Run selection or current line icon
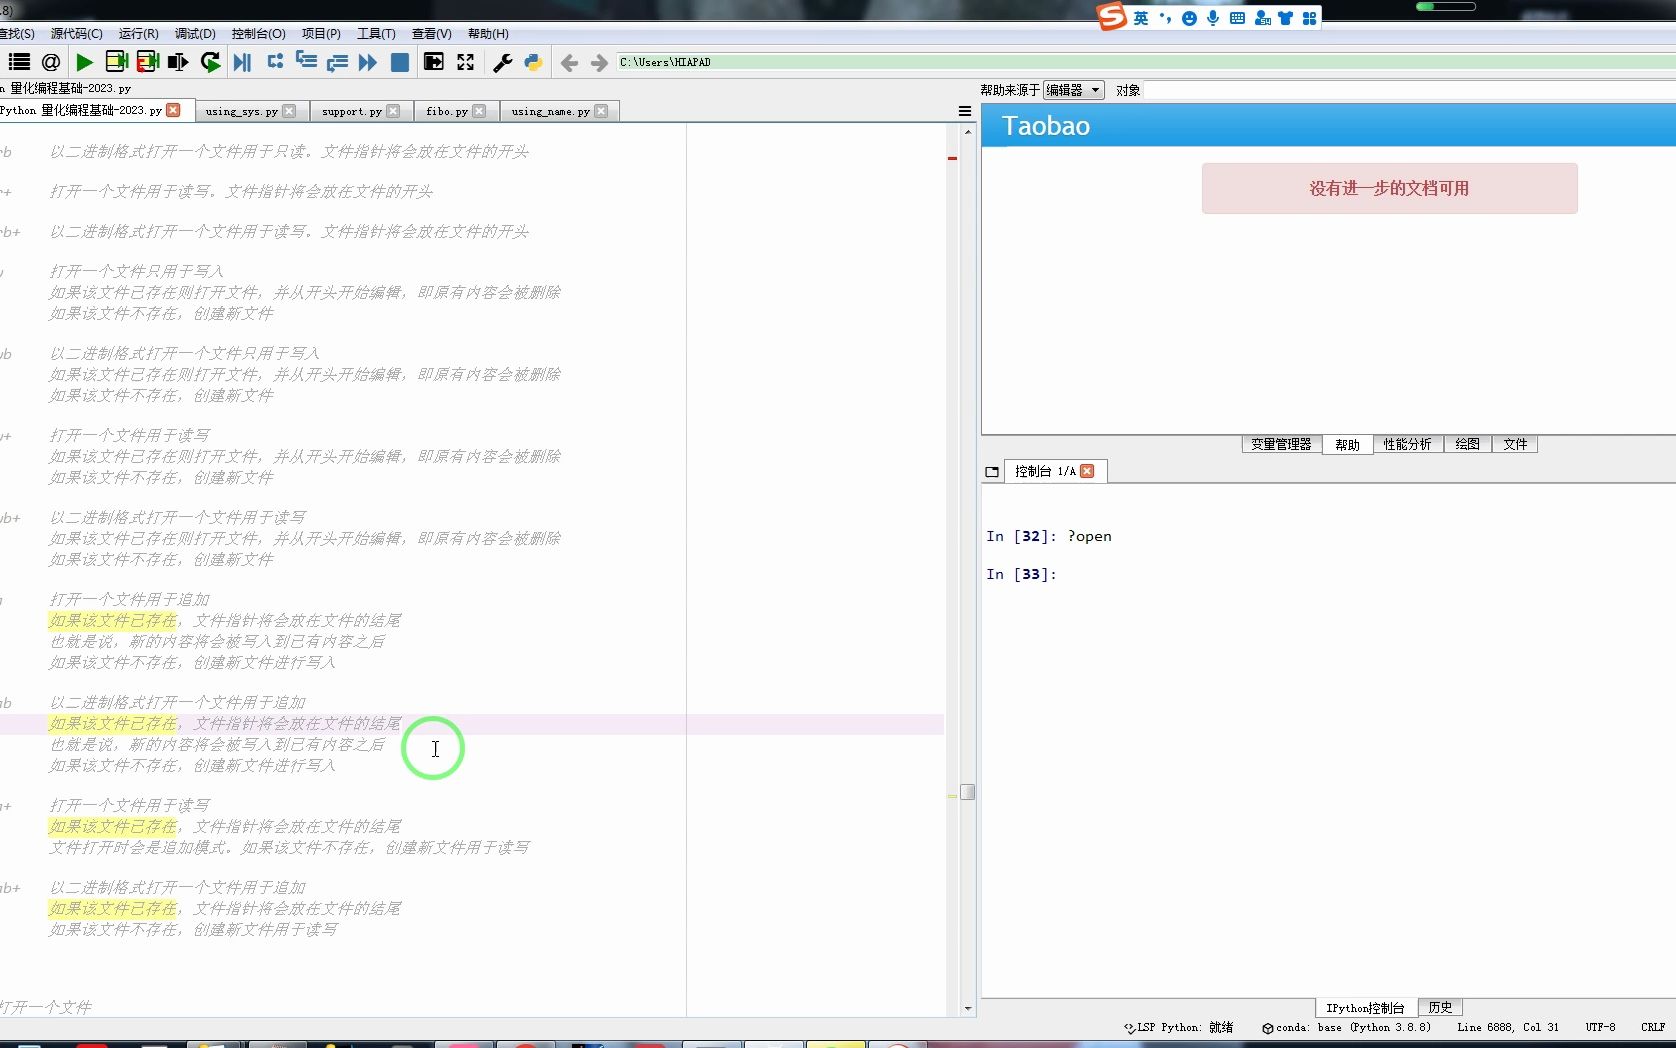 (x=178, y=62)
